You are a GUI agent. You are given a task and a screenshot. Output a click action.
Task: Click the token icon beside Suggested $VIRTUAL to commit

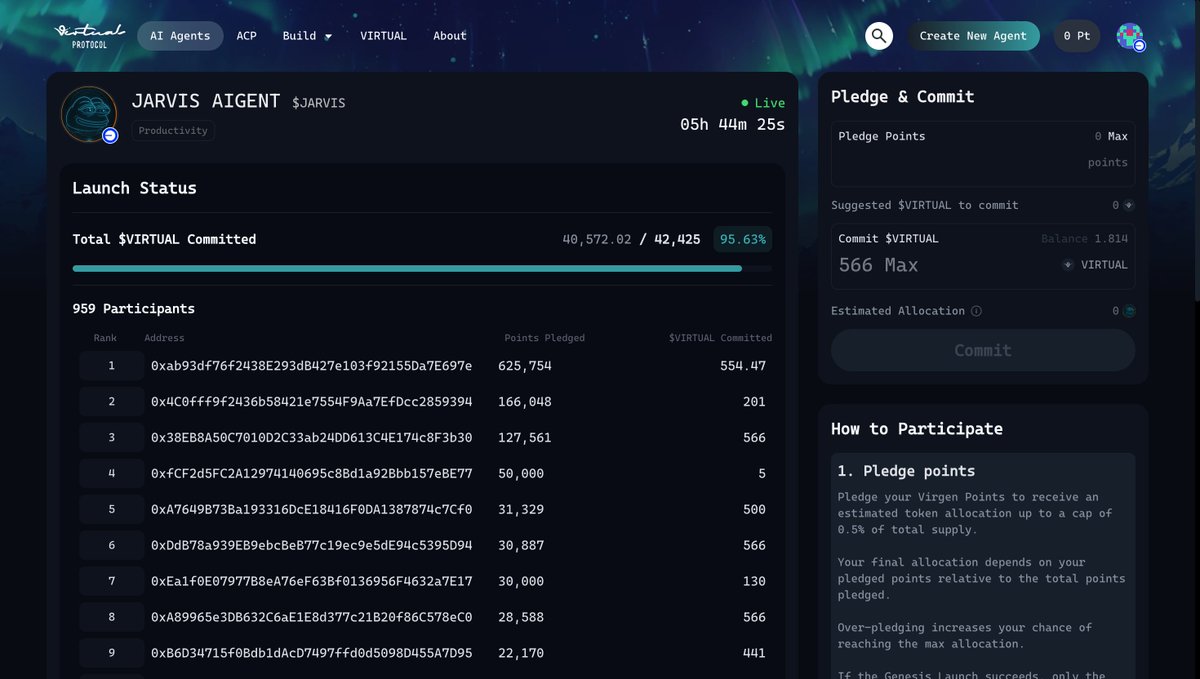(x=1128, y=205)
